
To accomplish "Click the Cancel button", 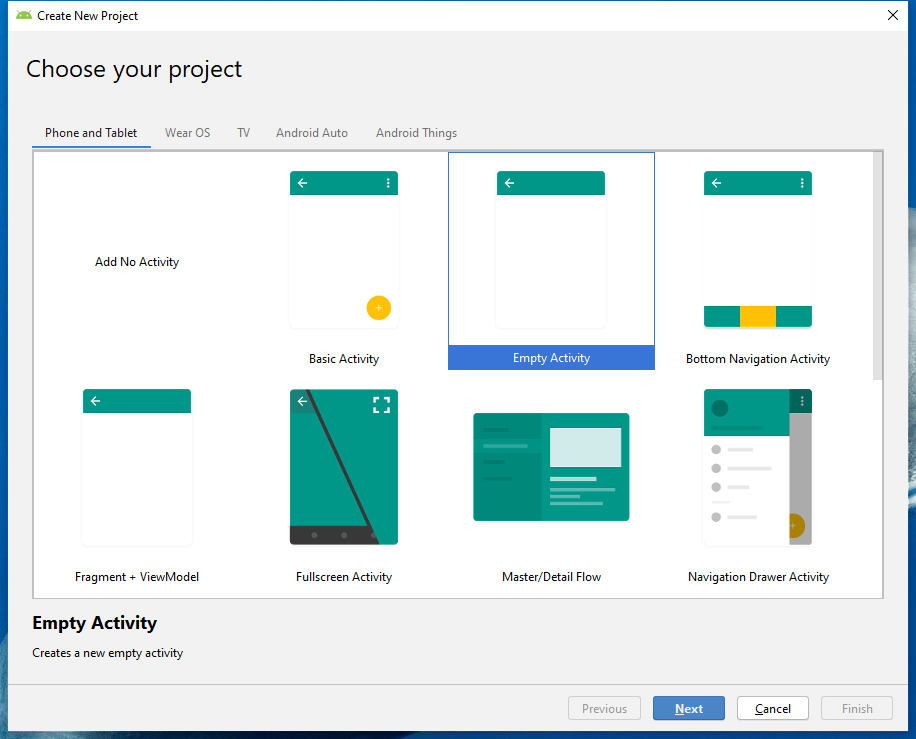I will pos(772,708).
